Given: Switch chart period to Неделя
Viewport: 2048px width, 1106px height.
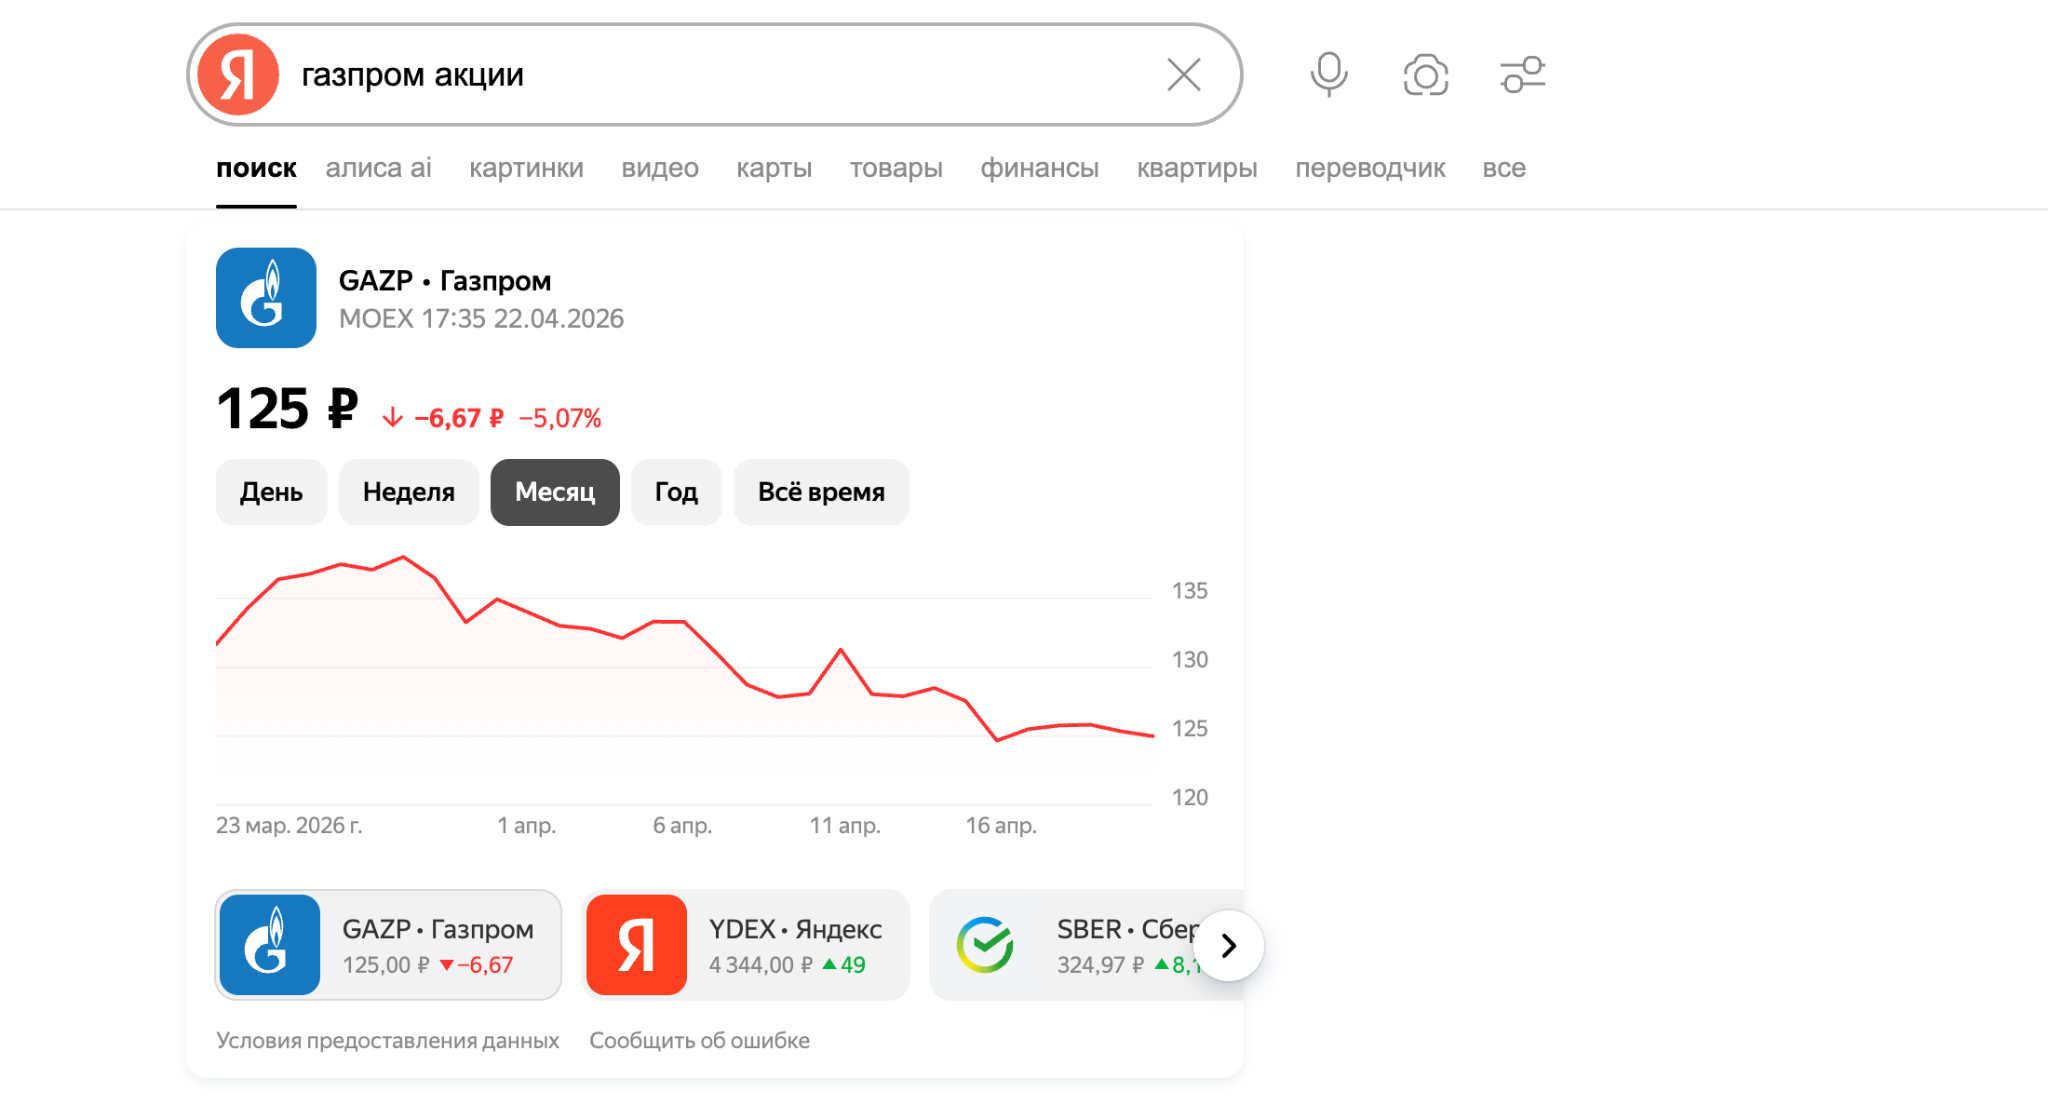Looking at the screenshot, I should 408,492.
